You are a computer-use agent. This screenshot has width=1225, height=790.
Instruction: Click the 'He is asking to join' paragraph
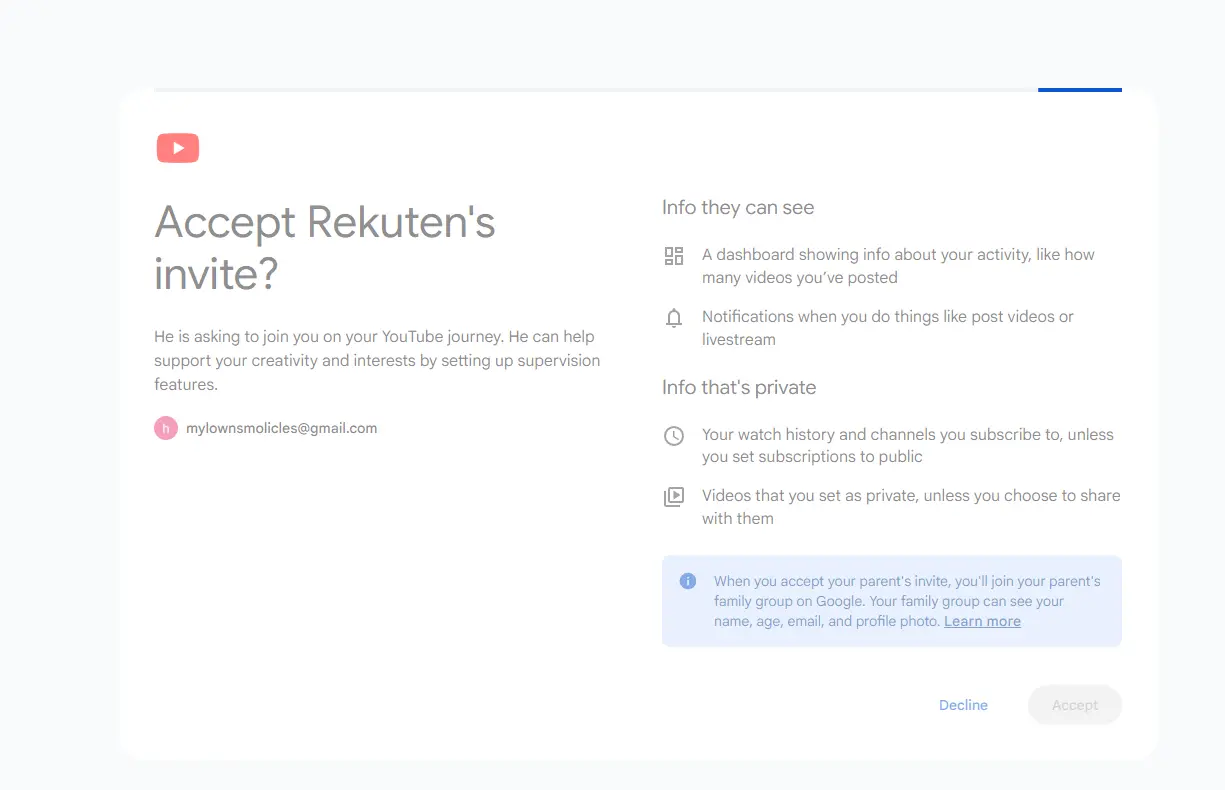(377, 360)
